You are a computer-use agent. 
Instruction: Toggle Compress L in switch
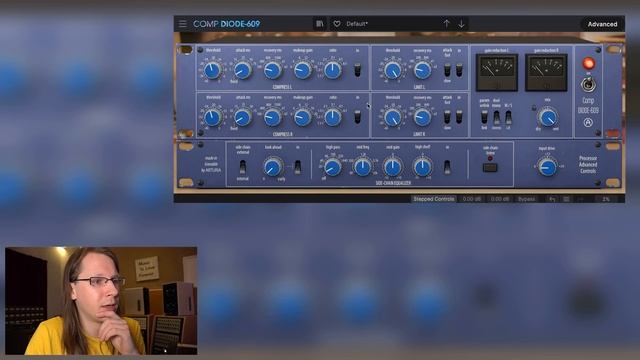pyautogui.click(x=358, y=70)
